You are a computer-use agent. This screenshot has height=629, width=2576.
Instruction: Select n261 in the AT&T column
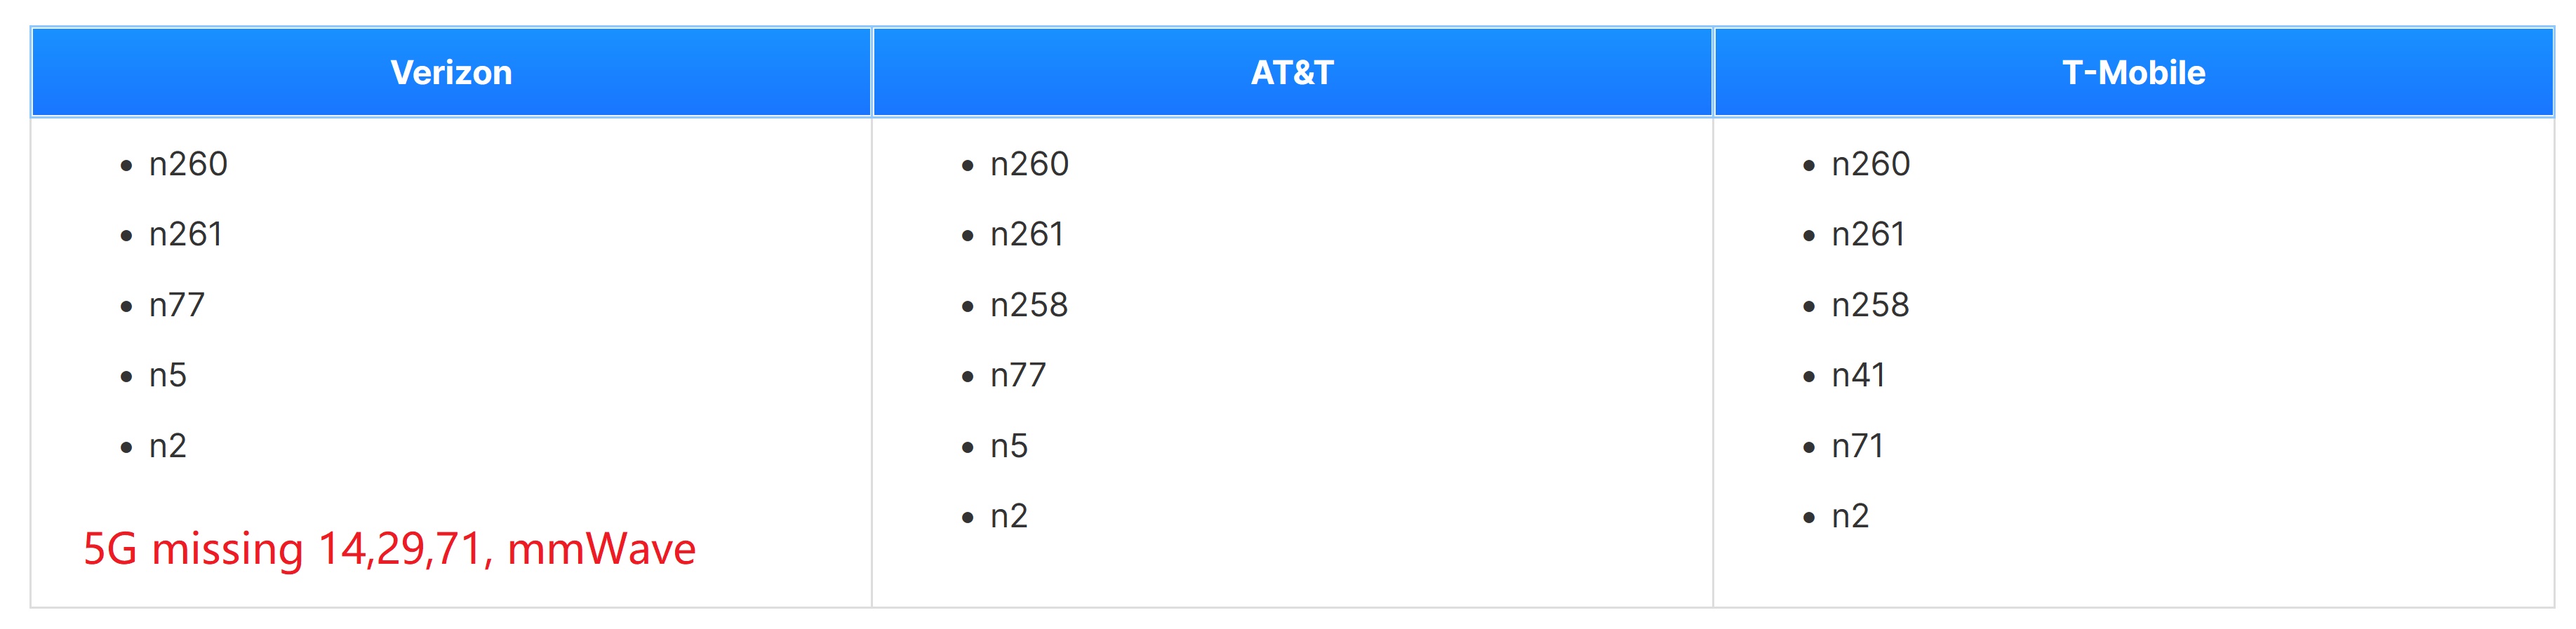tap(1027, 234)
